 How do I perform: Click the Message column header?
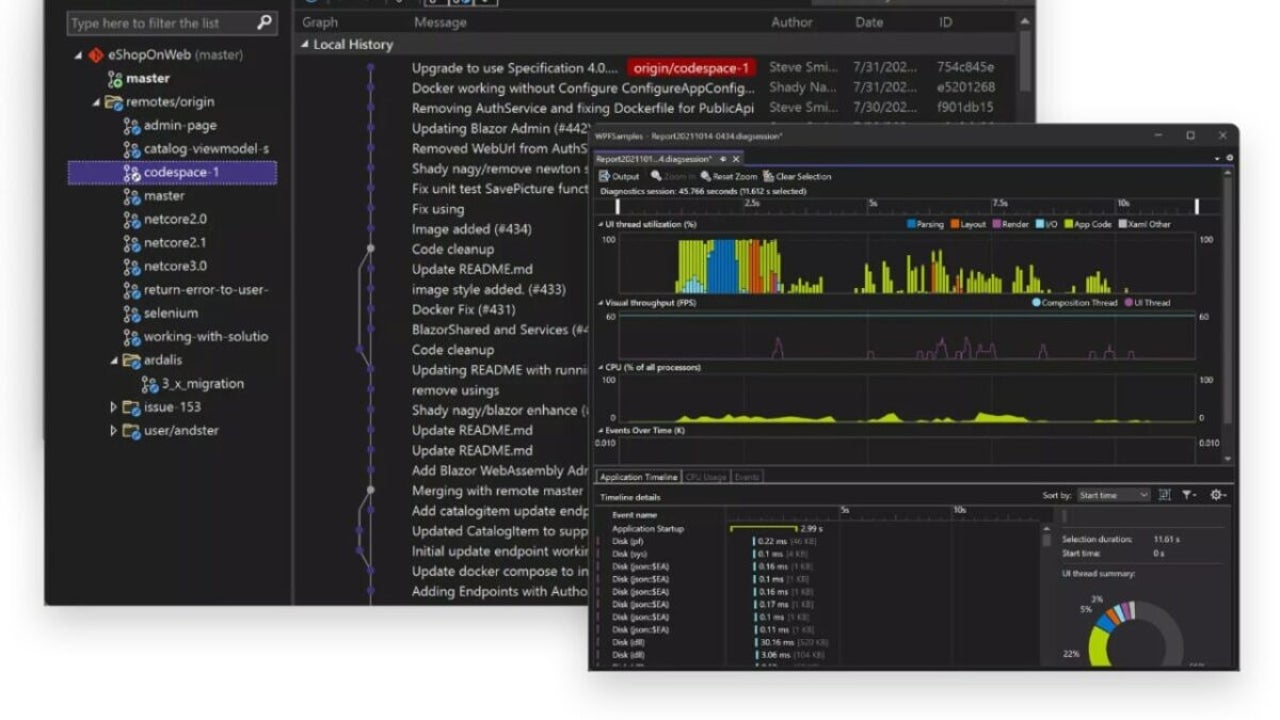coord(439,22)
